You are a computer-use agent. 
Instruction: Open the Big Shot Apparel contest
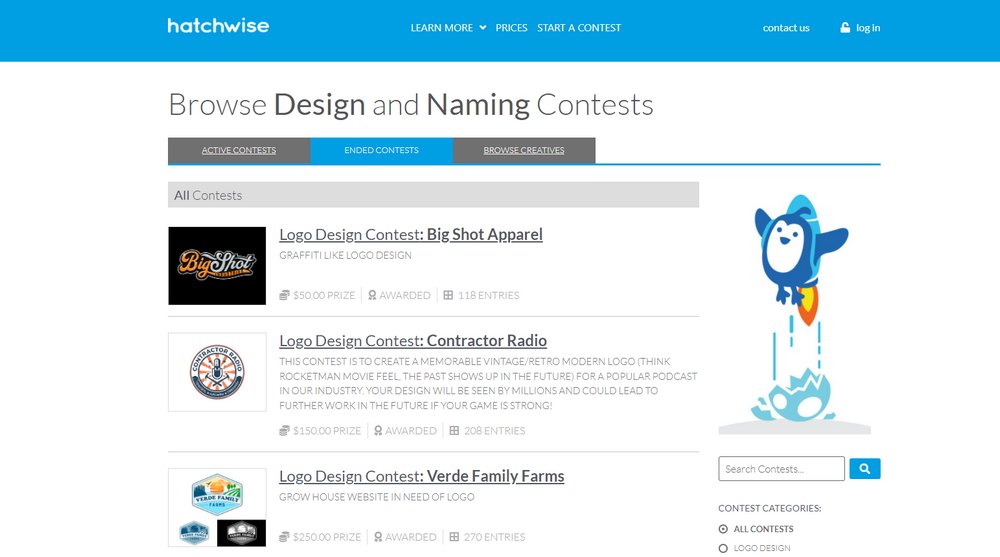[x=411, y=235]
